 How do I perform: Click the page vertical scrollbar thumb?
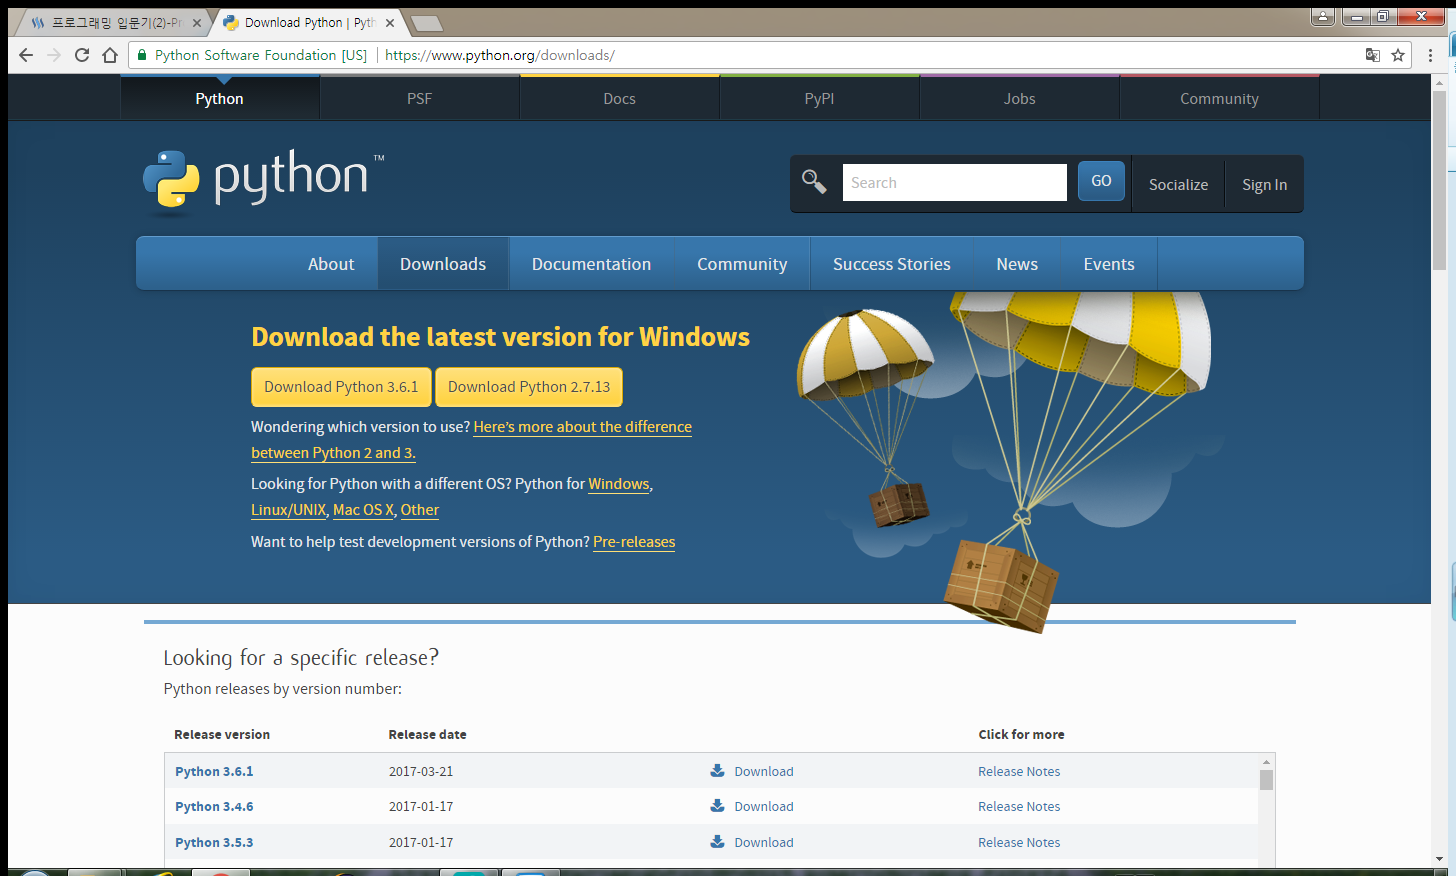pos(1439,181)
